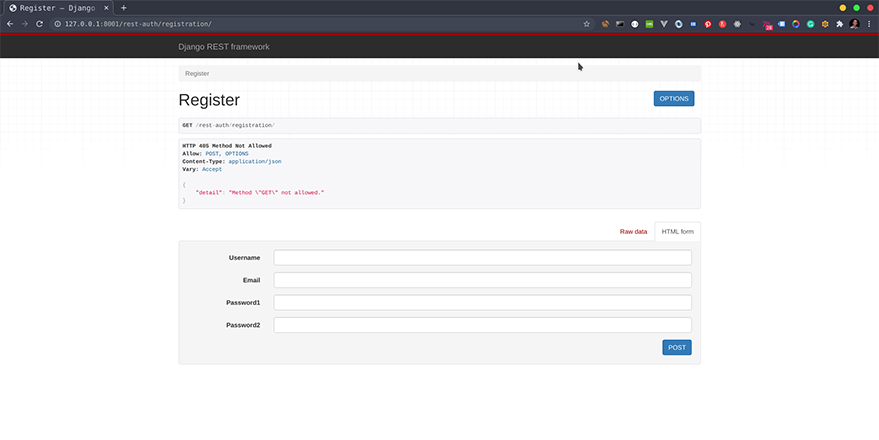The image size is (879, 440).
Task: Click into the Password1 field
Action: tap(482, 303)
